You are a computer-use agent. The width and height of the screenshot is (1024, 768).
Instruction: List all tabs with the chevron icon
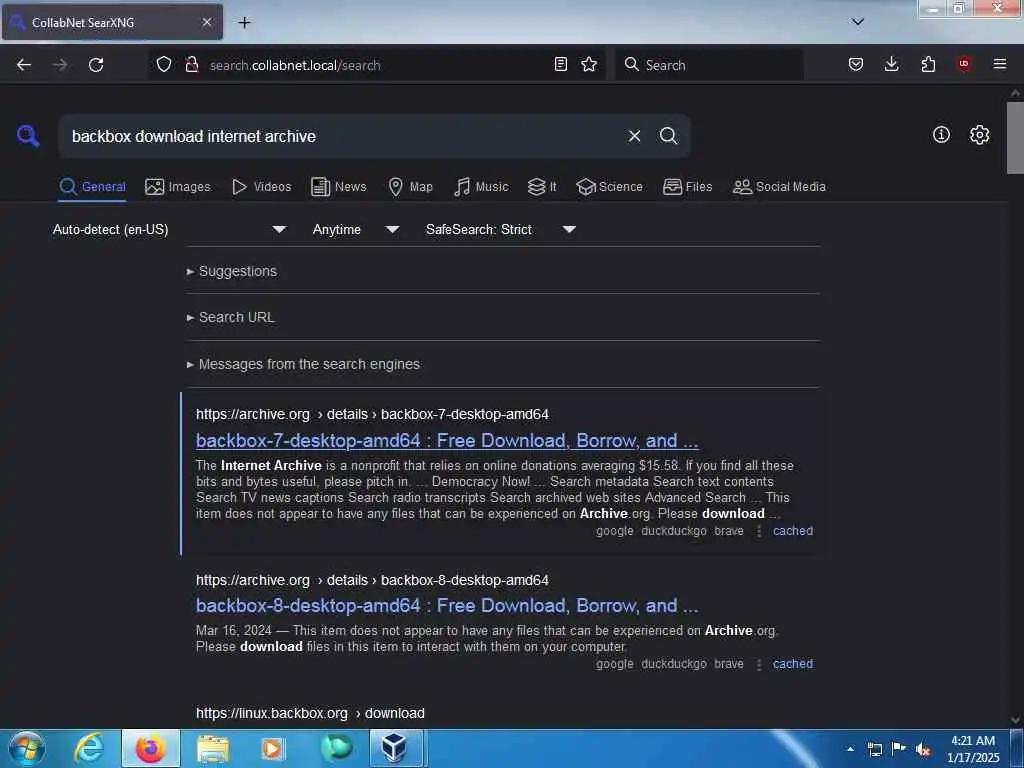[x=858, y=22]
